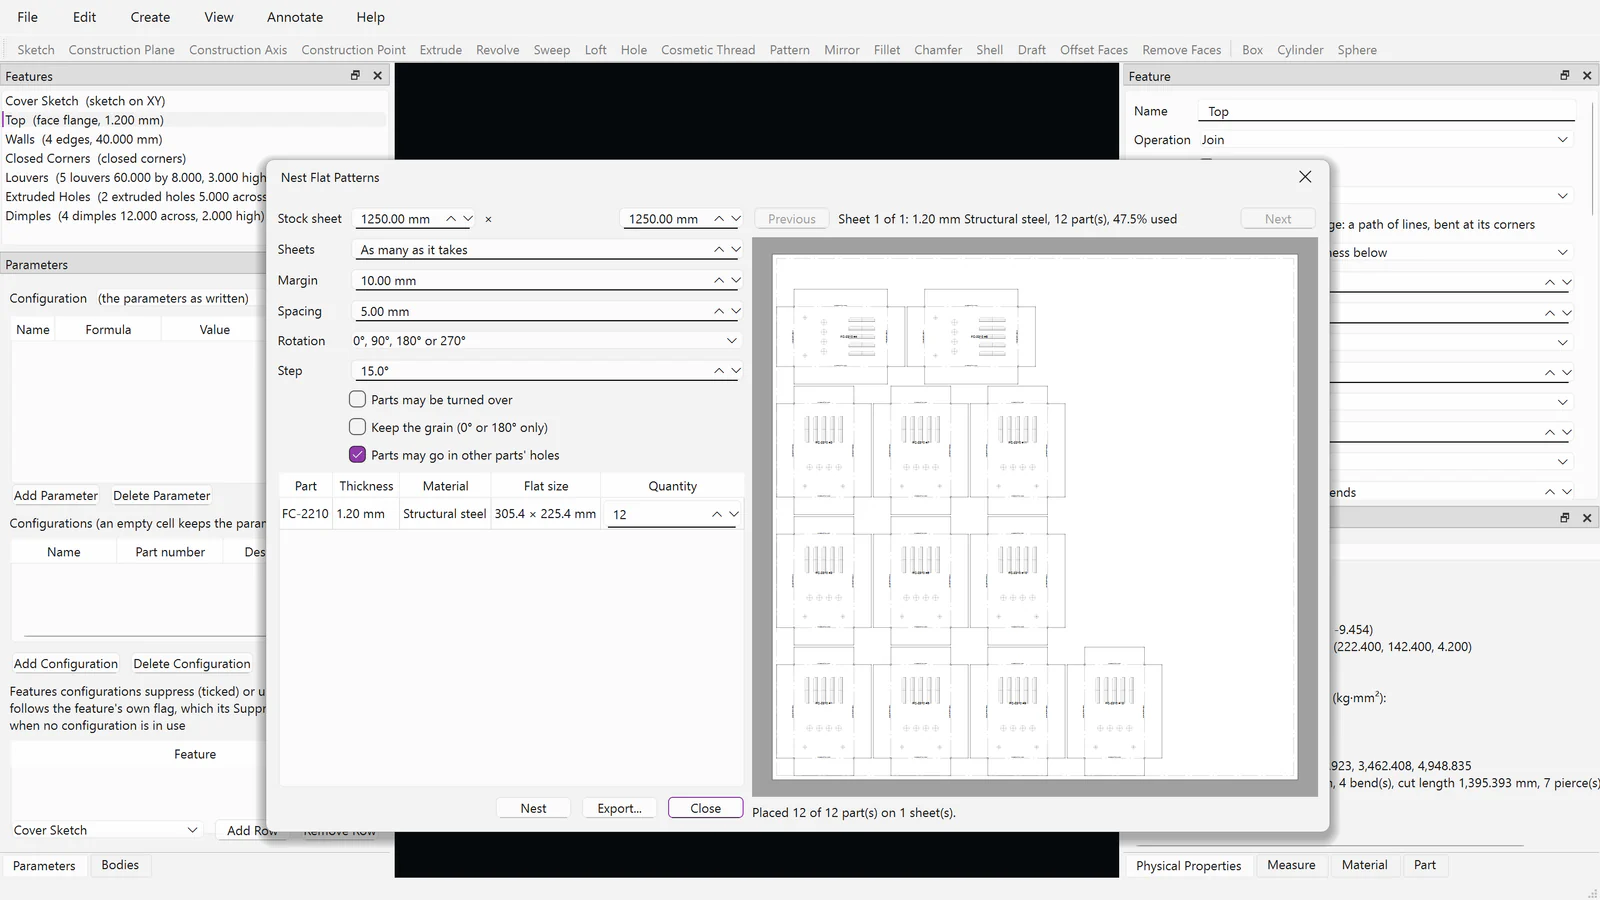Increase stock sheet width with up arrow
The height and width of the screenshot is (900, 1600).
tap(451, 219)
